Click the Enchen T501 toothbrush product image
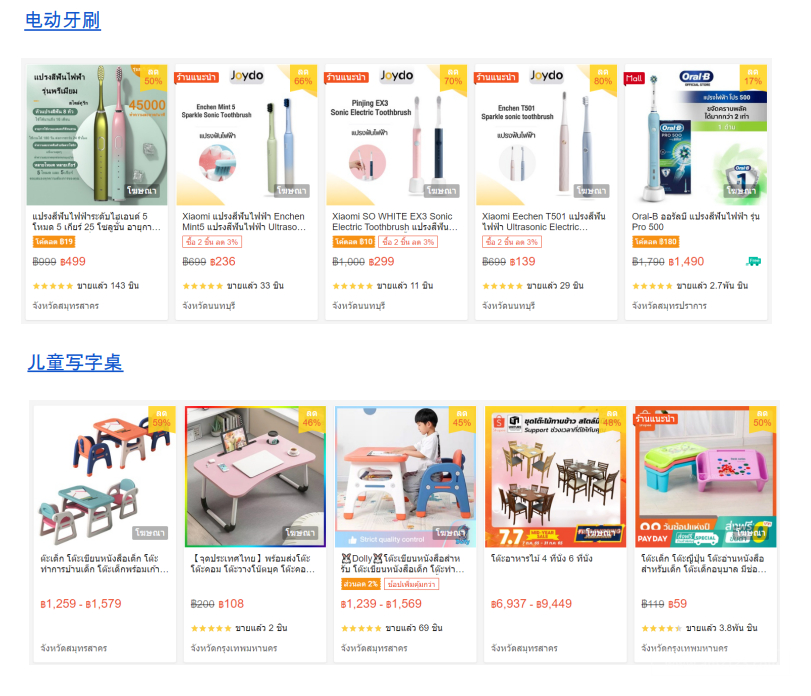This screenshot has height=696, width=811. pyautogui.click(x=546, y=135)
